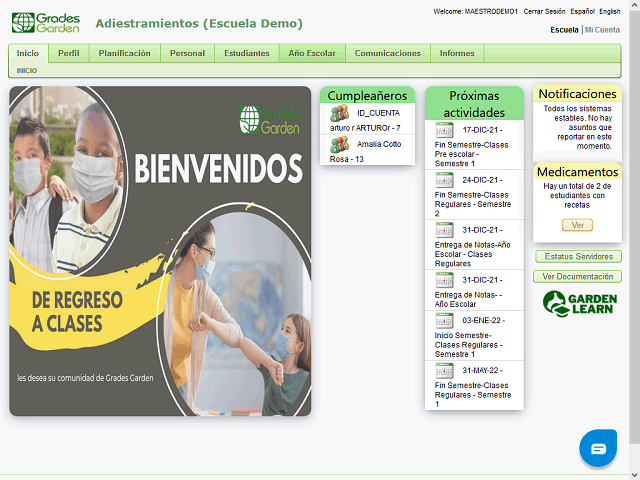This screenshot has height=480, width=640.
Task: Select the Mi Cuenta link
Action: (602, 30)
